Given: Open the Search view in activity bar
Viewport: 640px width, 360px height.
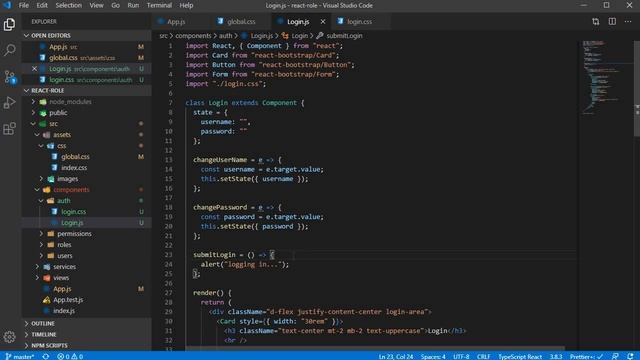Looking at the screenshot, I should point(9,50).
